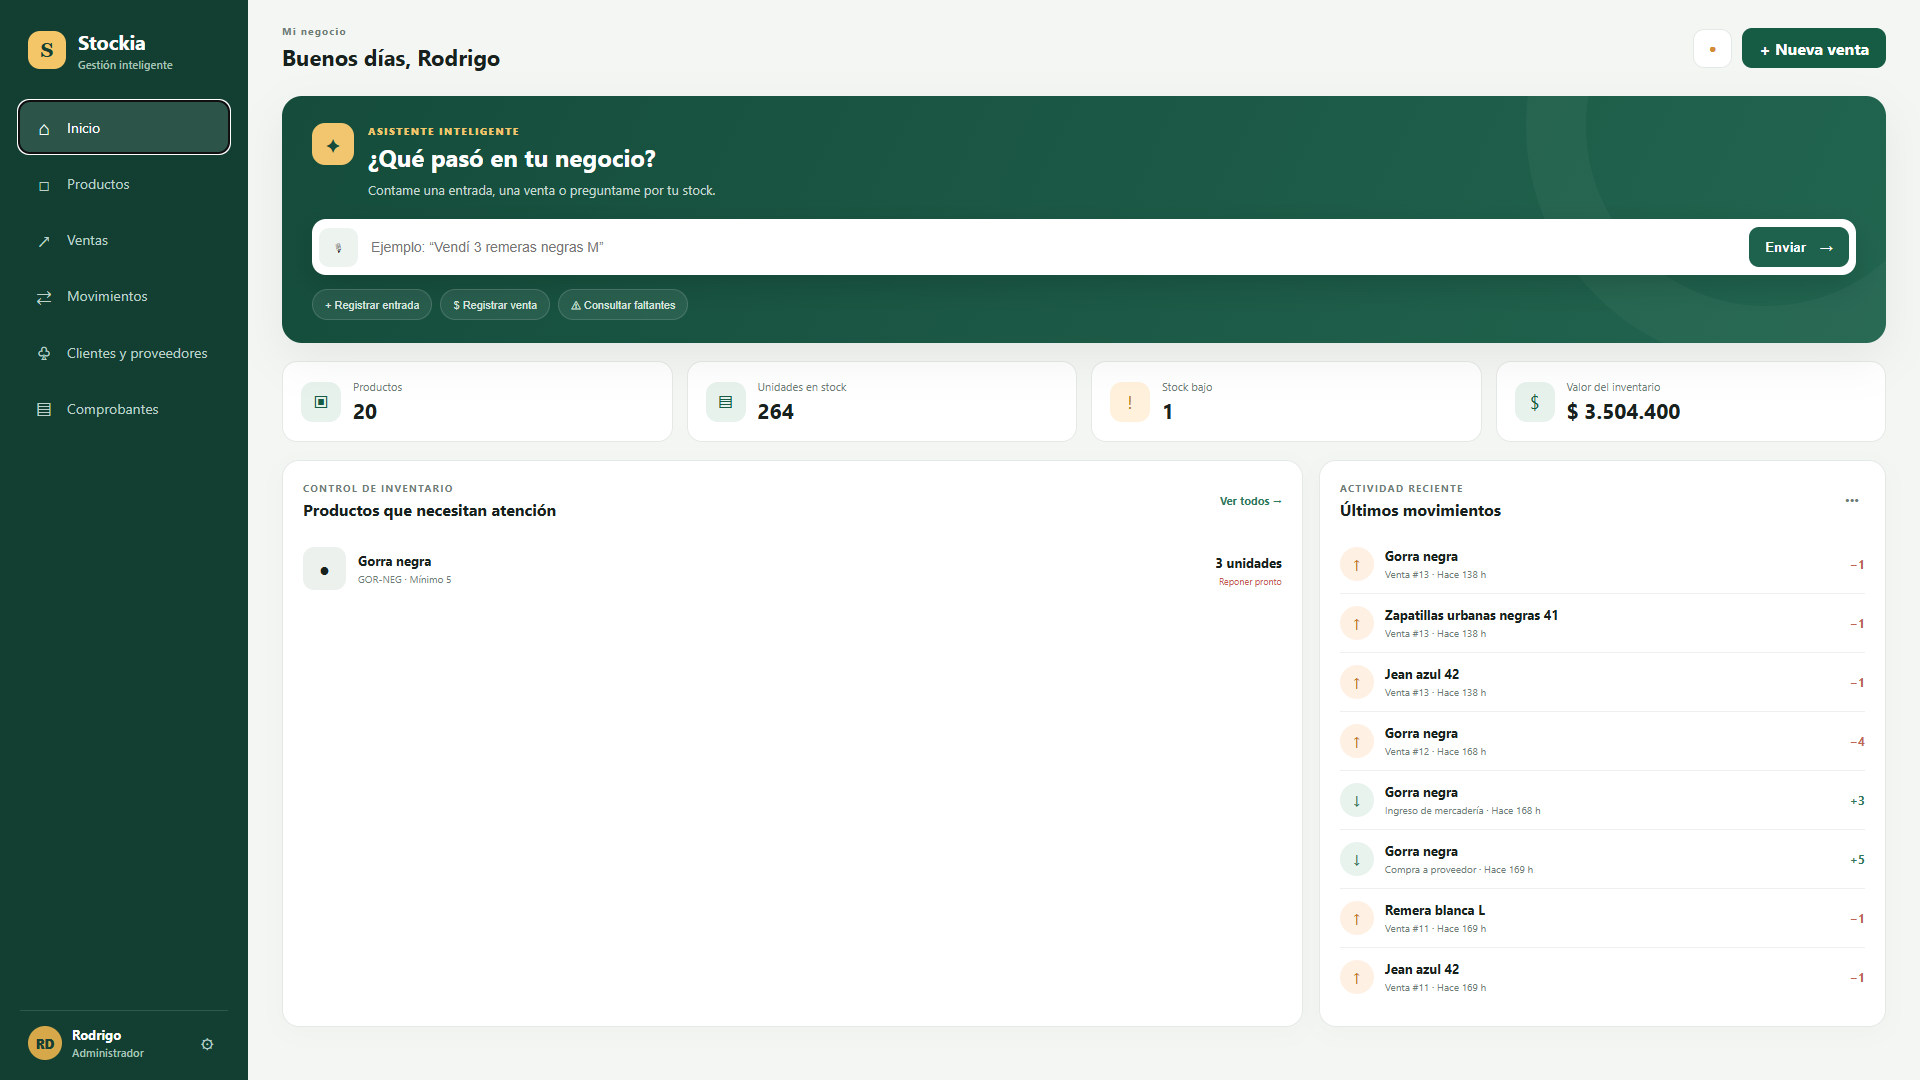1920x1080 pixels.
Task: Click the notification dot button
Action: 1712,49
